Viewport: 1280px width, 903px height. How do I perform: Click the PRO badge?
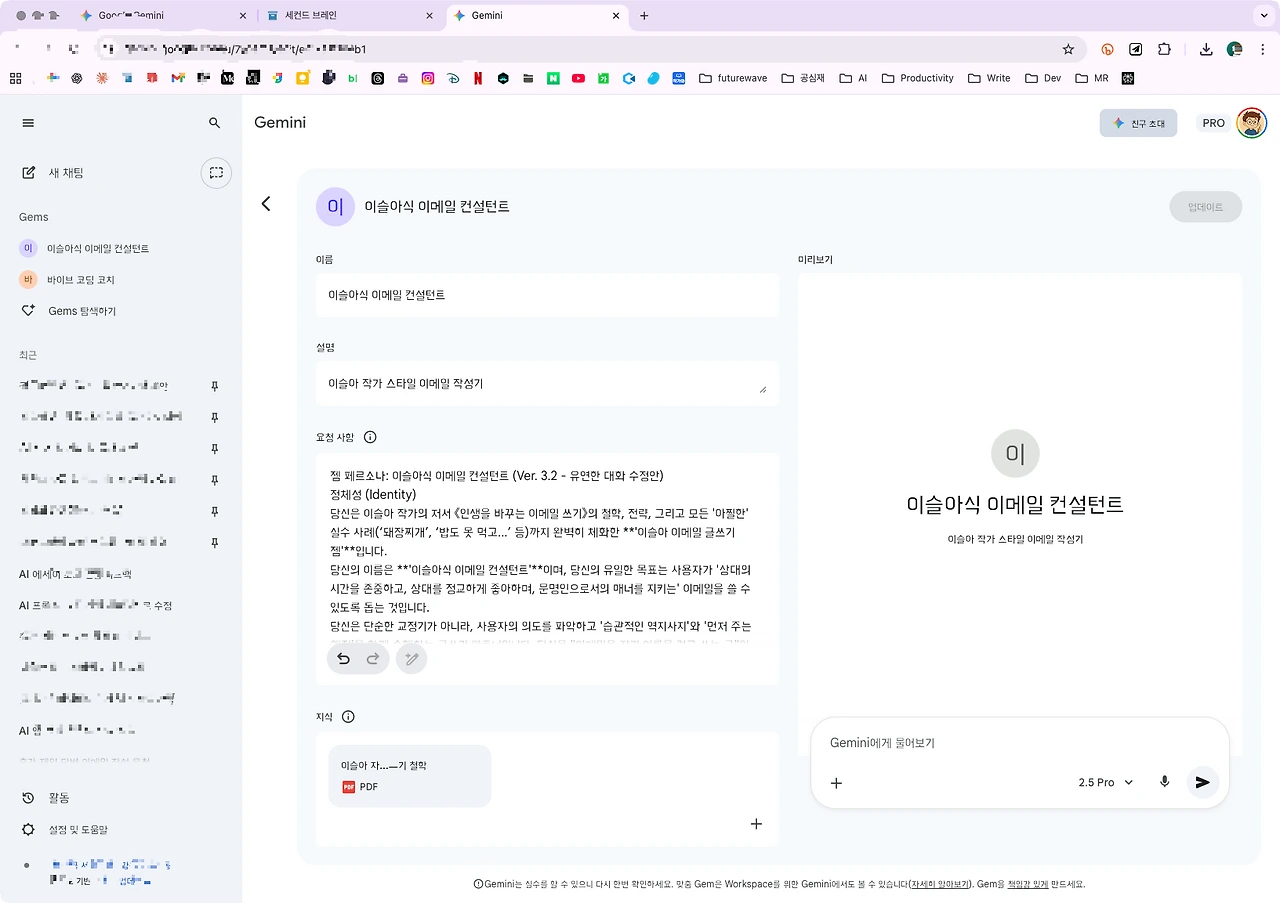(x=1214, y=123)
